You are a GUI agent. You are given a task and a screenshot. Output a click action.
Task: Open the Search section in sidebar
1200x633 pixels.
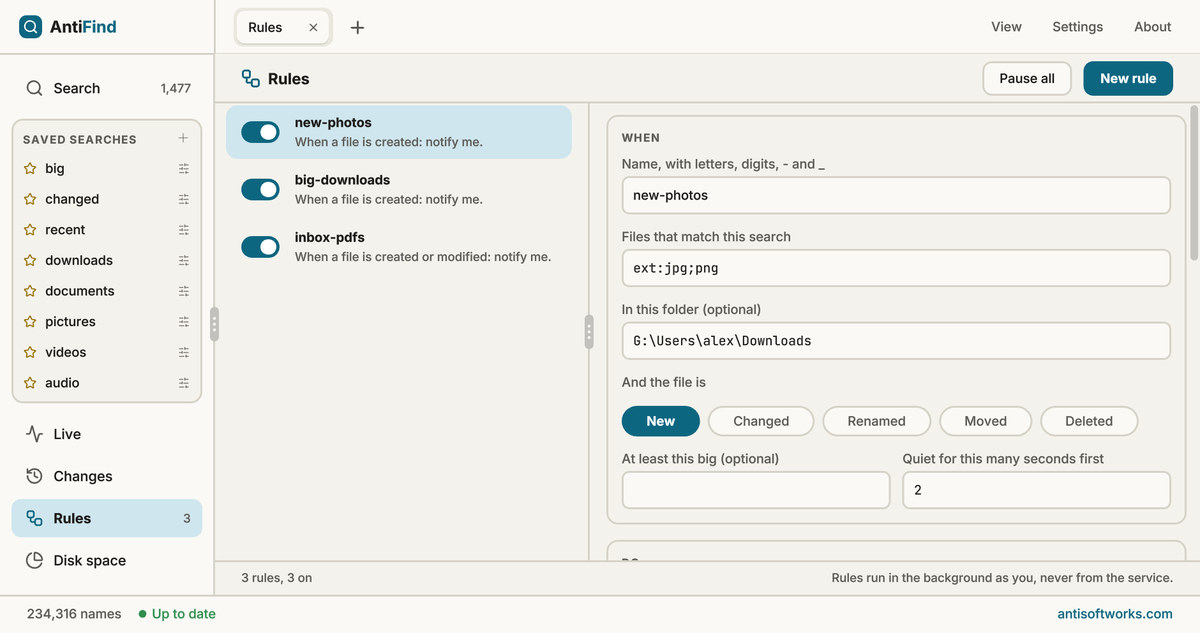coord(107,88)
